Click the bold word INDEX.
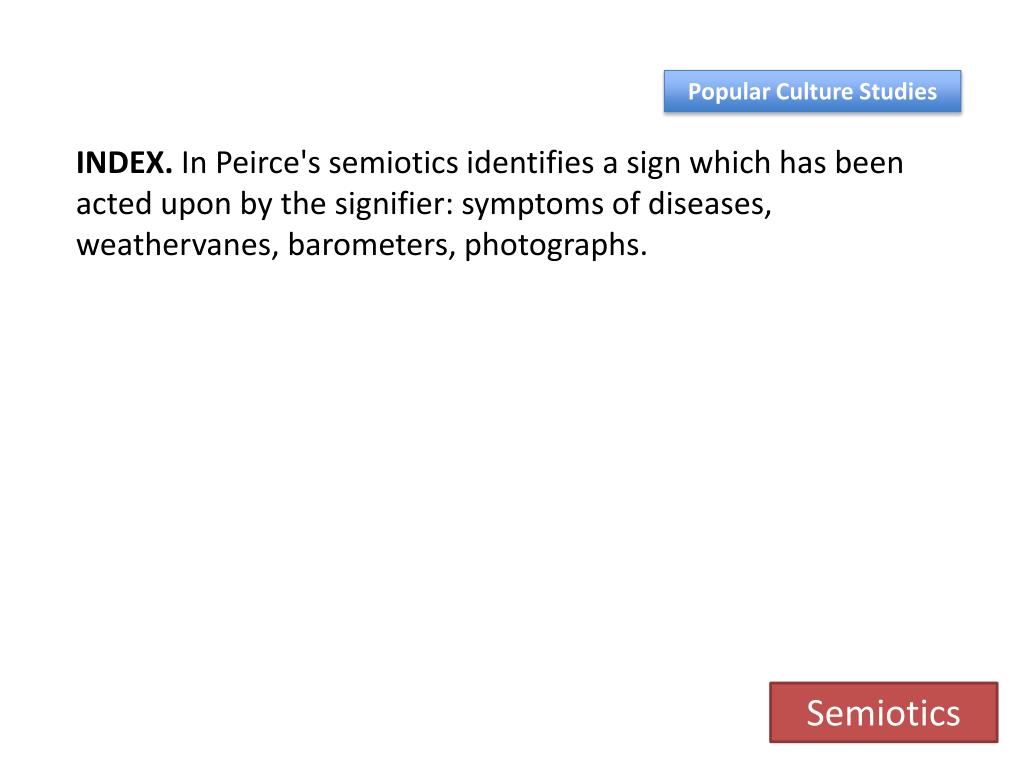Screen dimensions: 1024x768 pyautogui.click(x=124, y=163)
